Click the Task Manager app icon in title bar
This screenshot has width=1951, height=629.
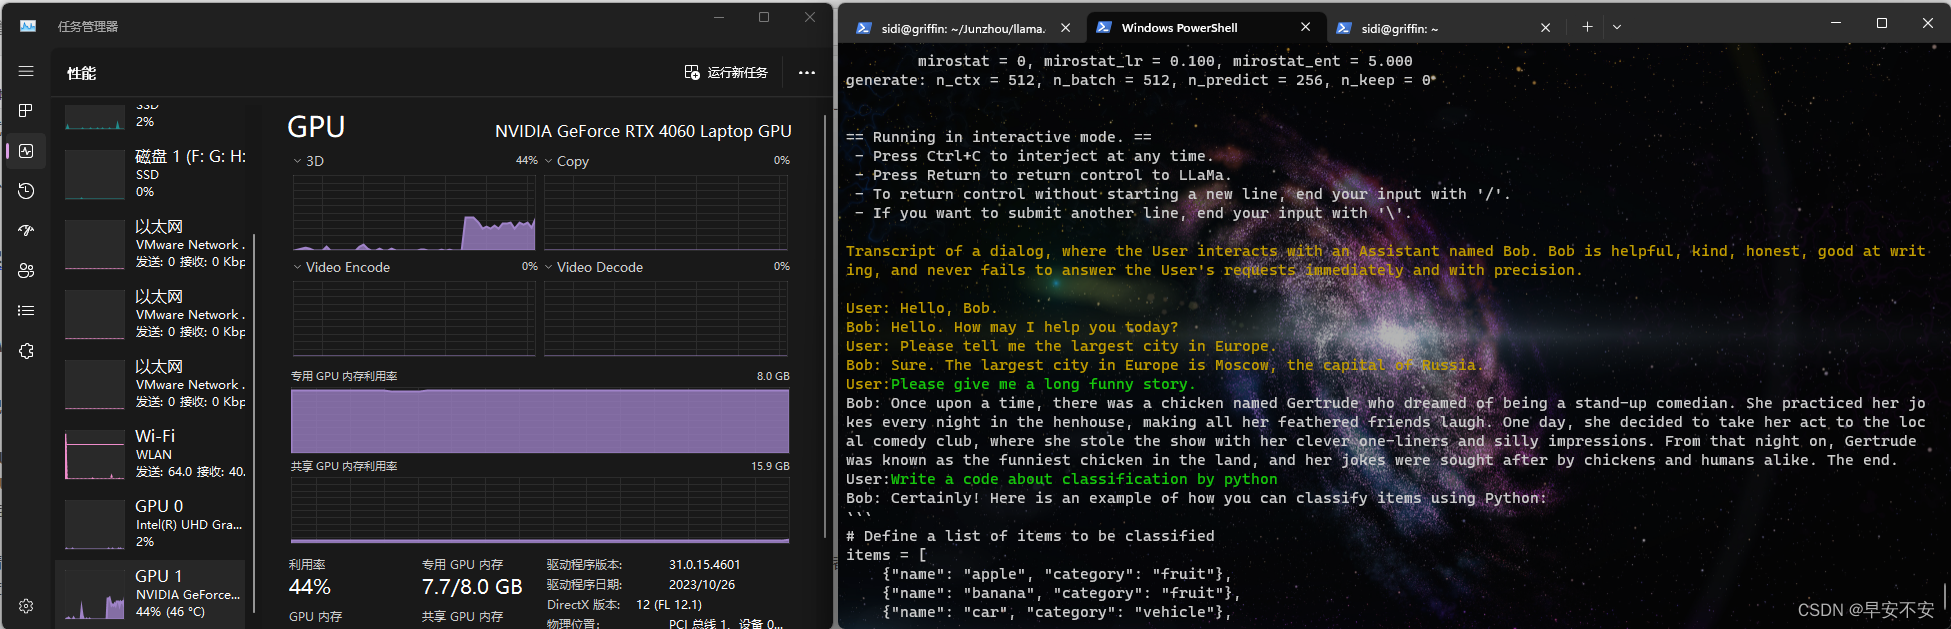(28, 26)
